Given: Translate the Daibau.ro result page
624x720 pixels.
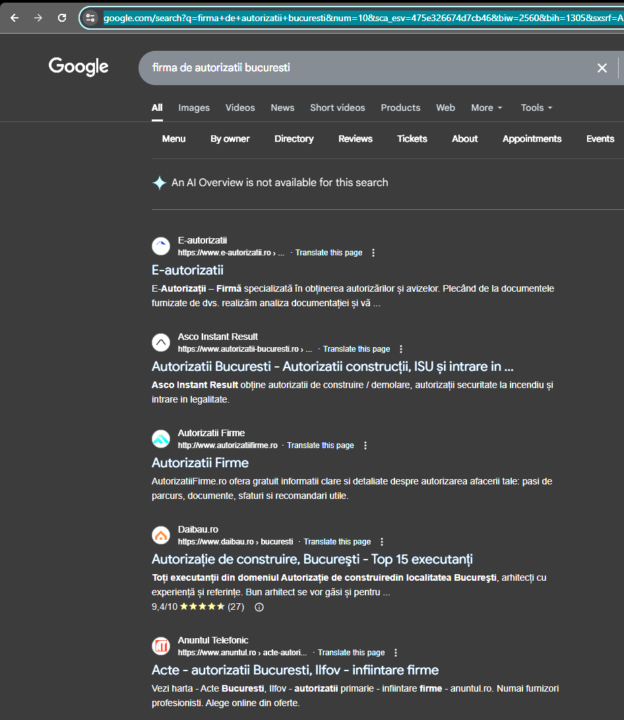Looking at the screenshot, I should 337,542.
